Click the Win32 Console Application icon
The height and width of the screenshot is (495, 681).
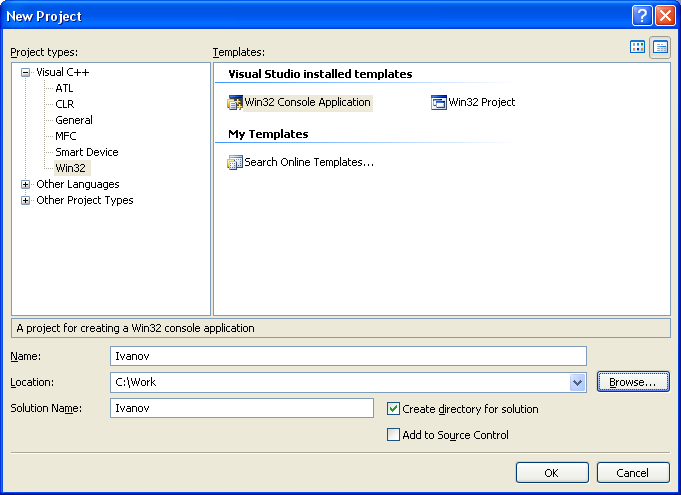point(235,103)
